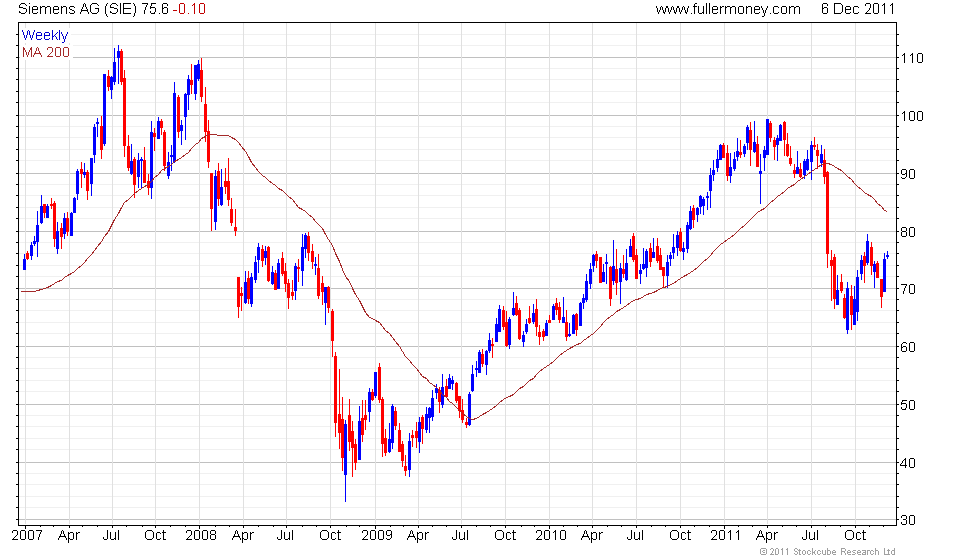
Task: Click the 70 price axis label
Action: tap(908, 289)
